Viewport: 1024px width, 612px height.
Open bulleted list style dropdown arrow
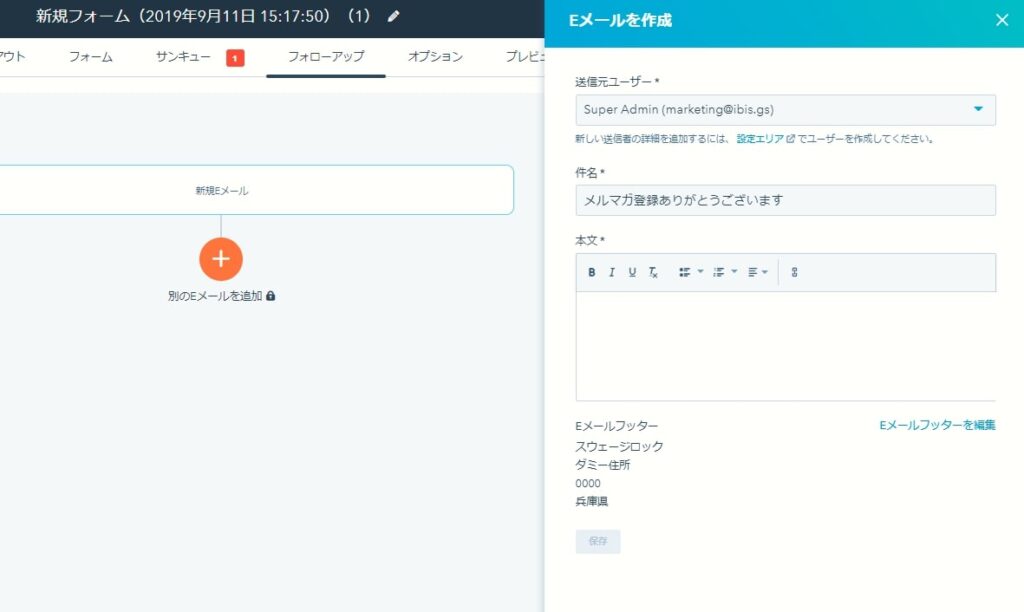coord(700,271)
